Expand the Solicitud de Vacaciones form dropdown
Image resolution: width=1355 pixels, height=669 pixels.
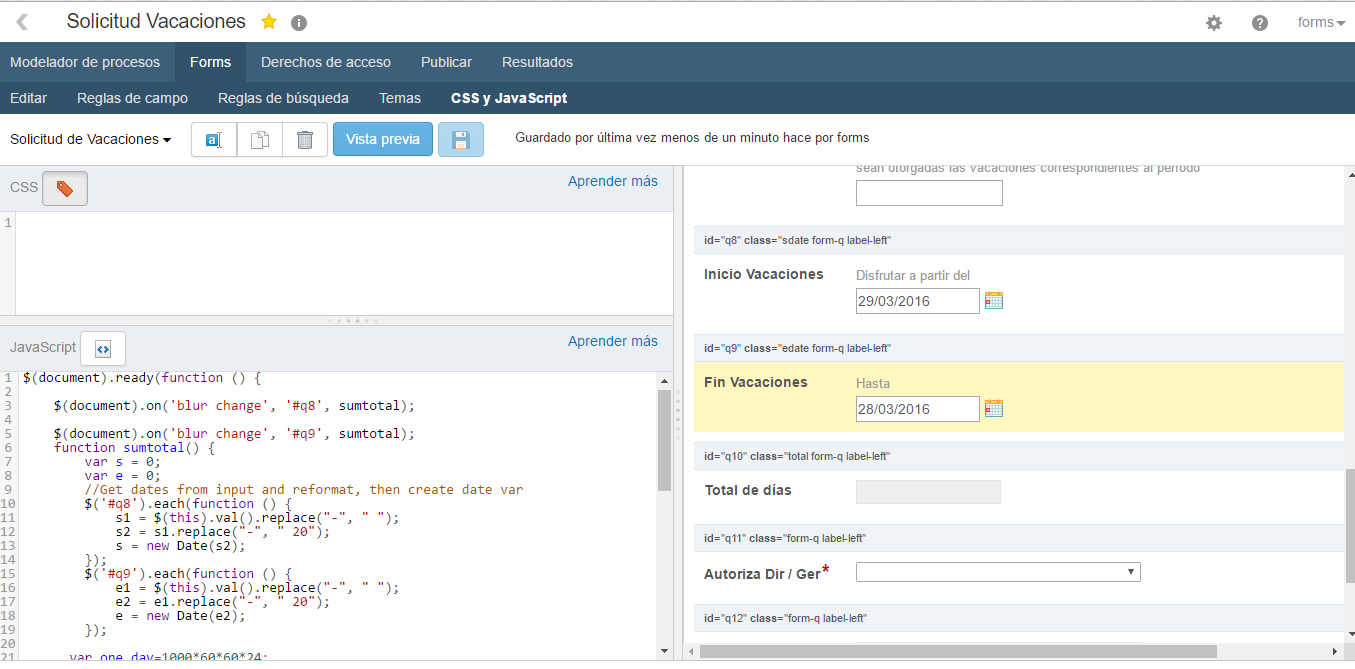click(90, 139)
